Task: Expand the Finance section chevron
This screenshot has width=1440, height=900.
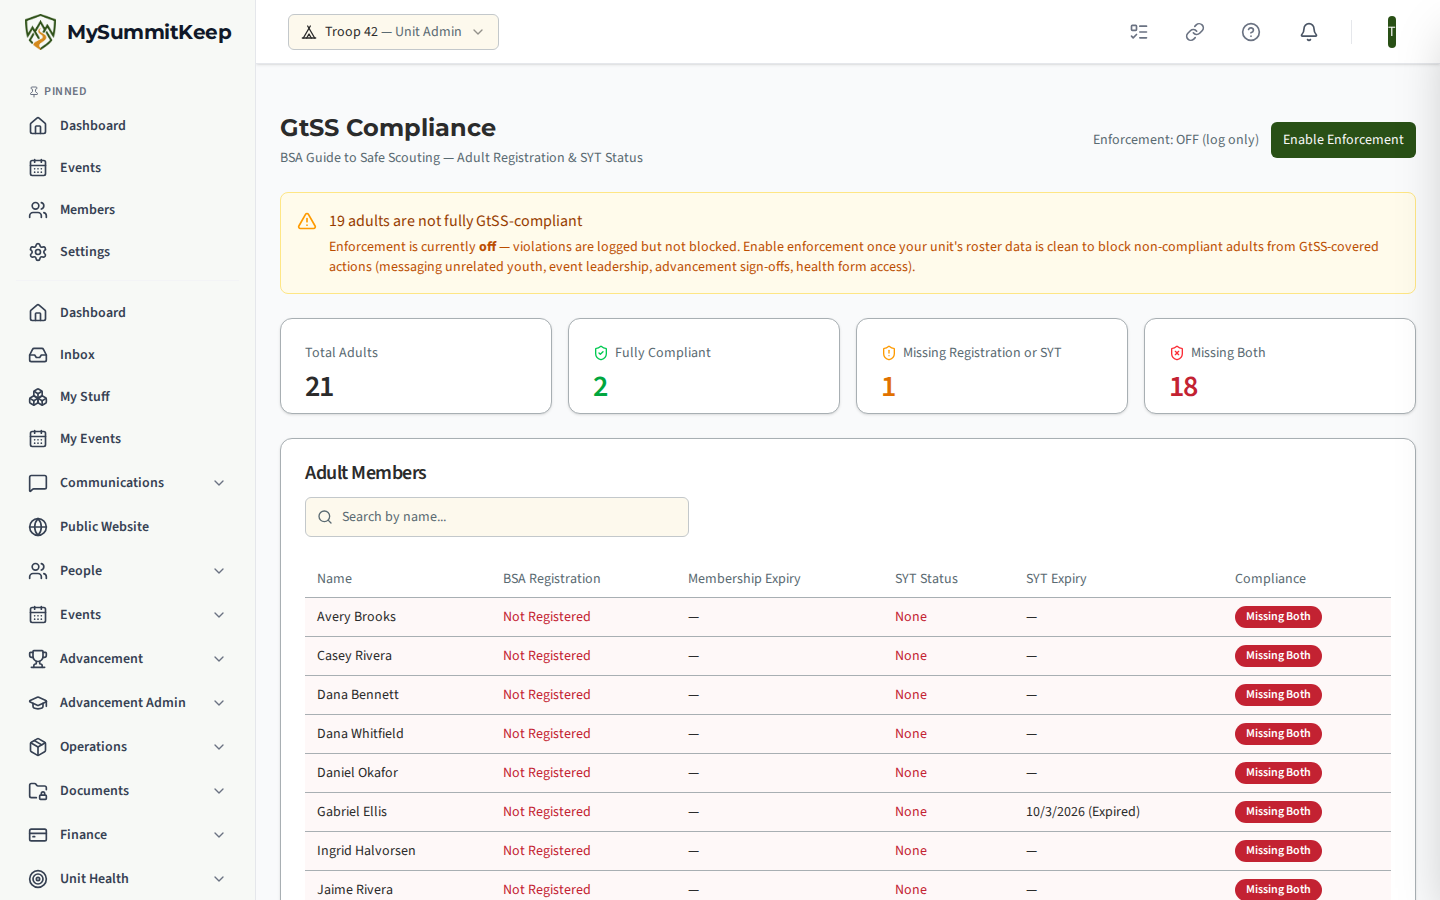Action: tap(219, 835)
